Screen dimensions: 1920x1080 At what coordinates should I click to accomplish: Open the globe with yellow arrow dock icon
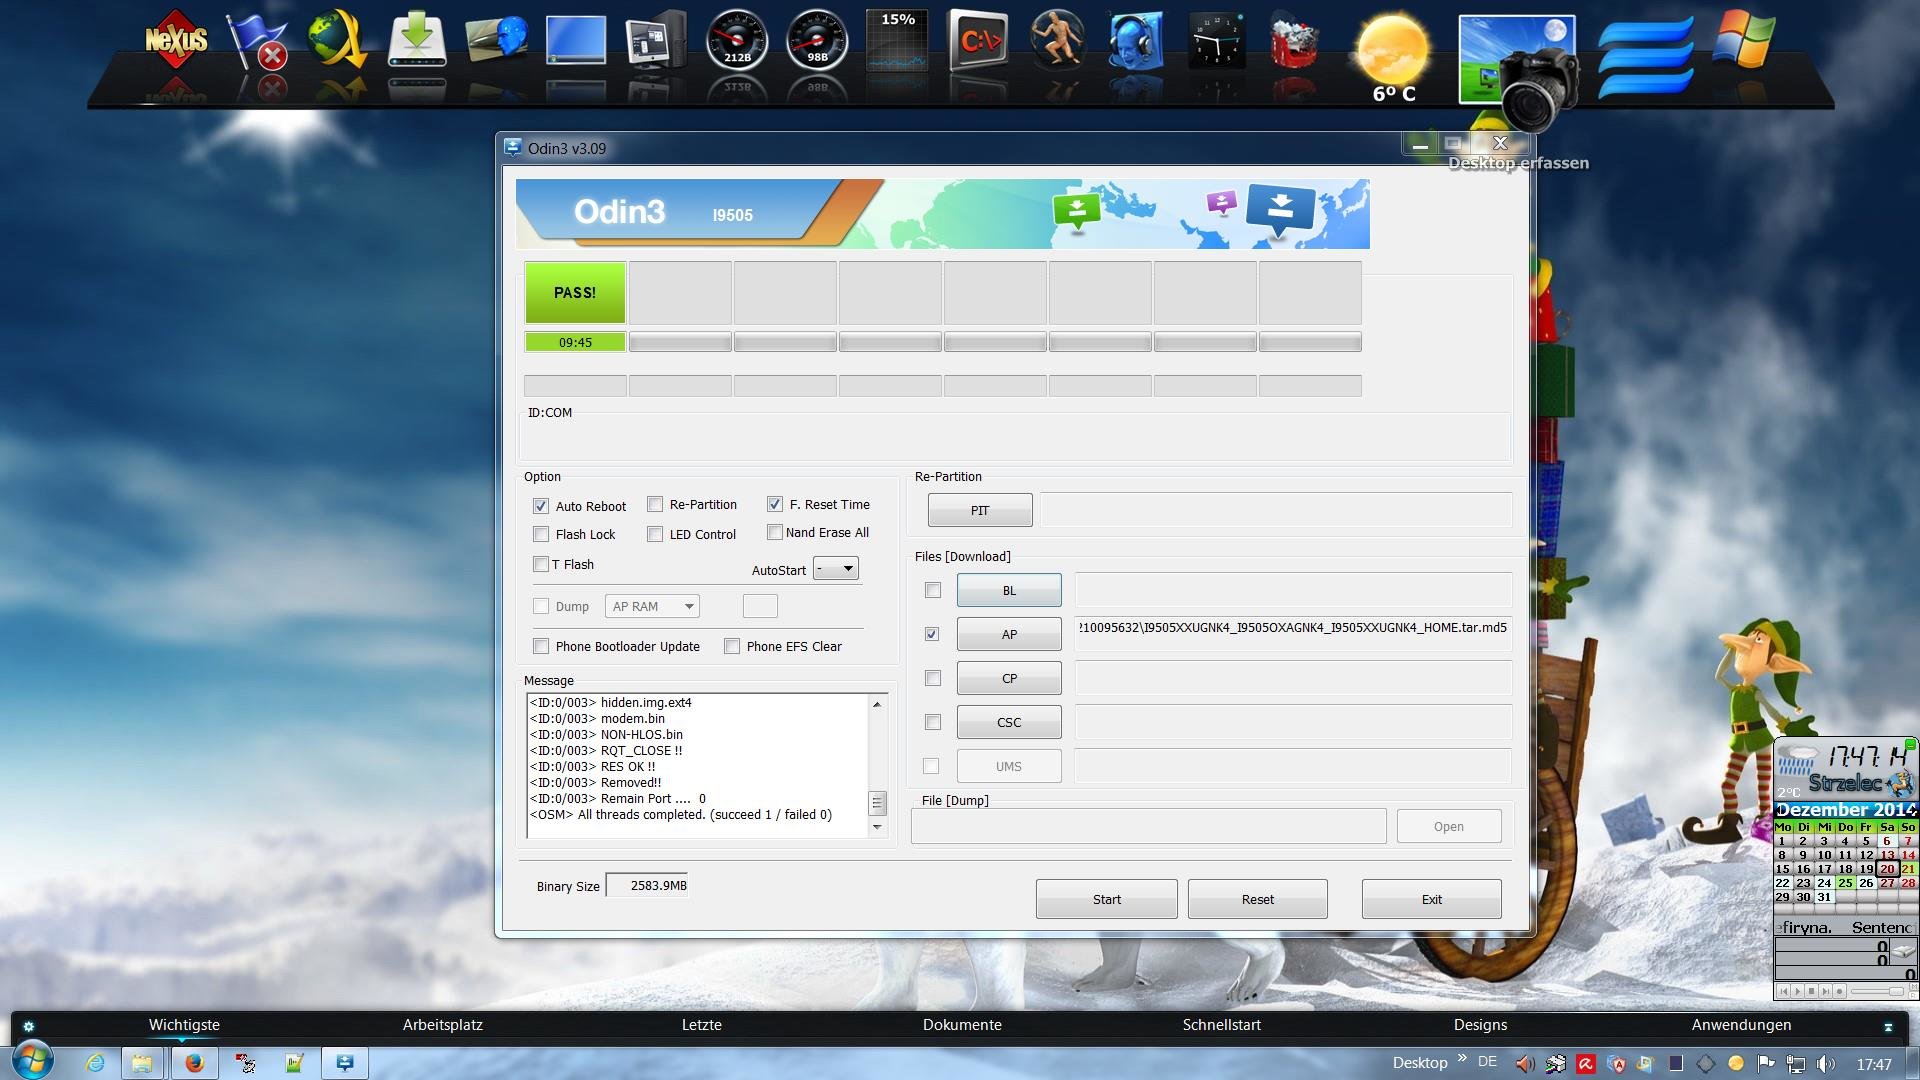click(x=337, y=40)
